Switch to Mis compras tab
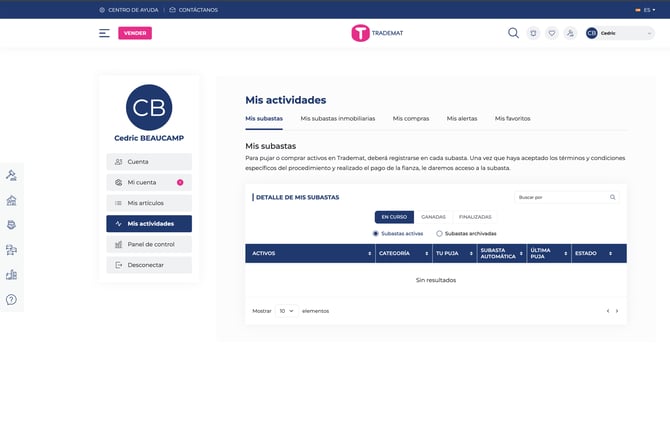 click(x=411, y=118)
